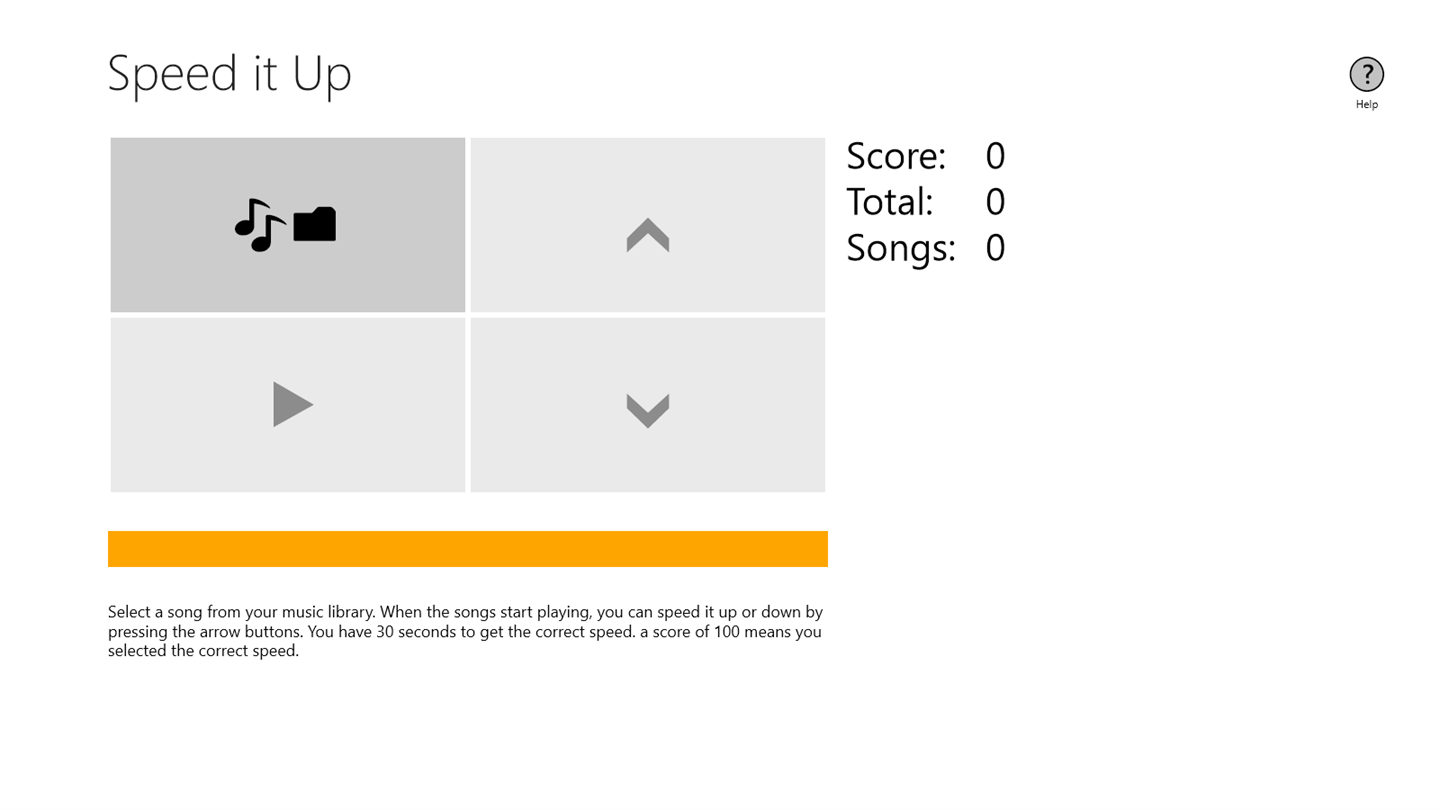Click the "Speed it Up" title
Viewport: 1440px width, 810px height.
coord(230,73)
